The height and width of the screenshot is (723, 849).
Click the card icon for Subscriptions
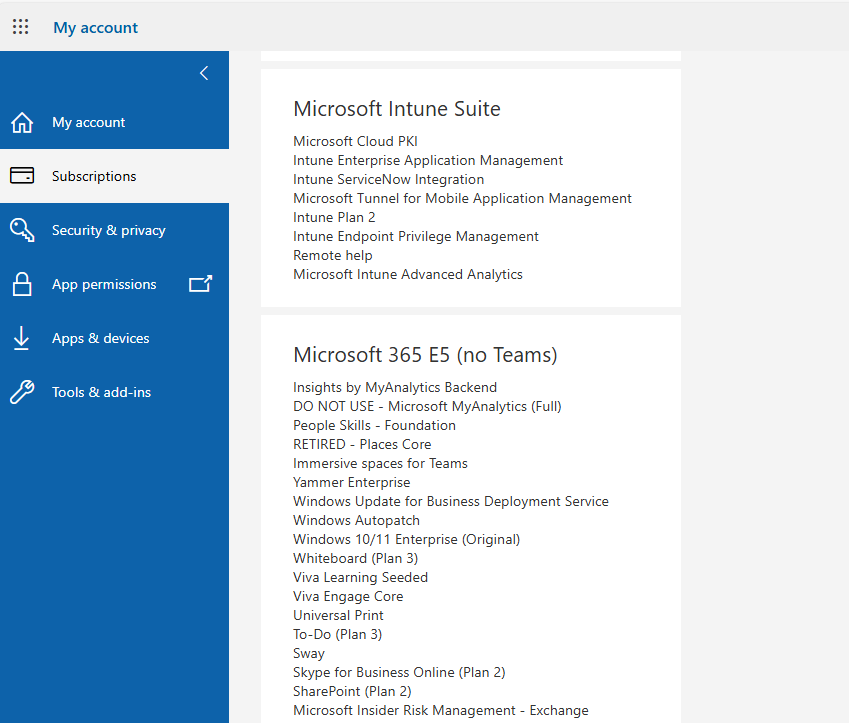22,176
